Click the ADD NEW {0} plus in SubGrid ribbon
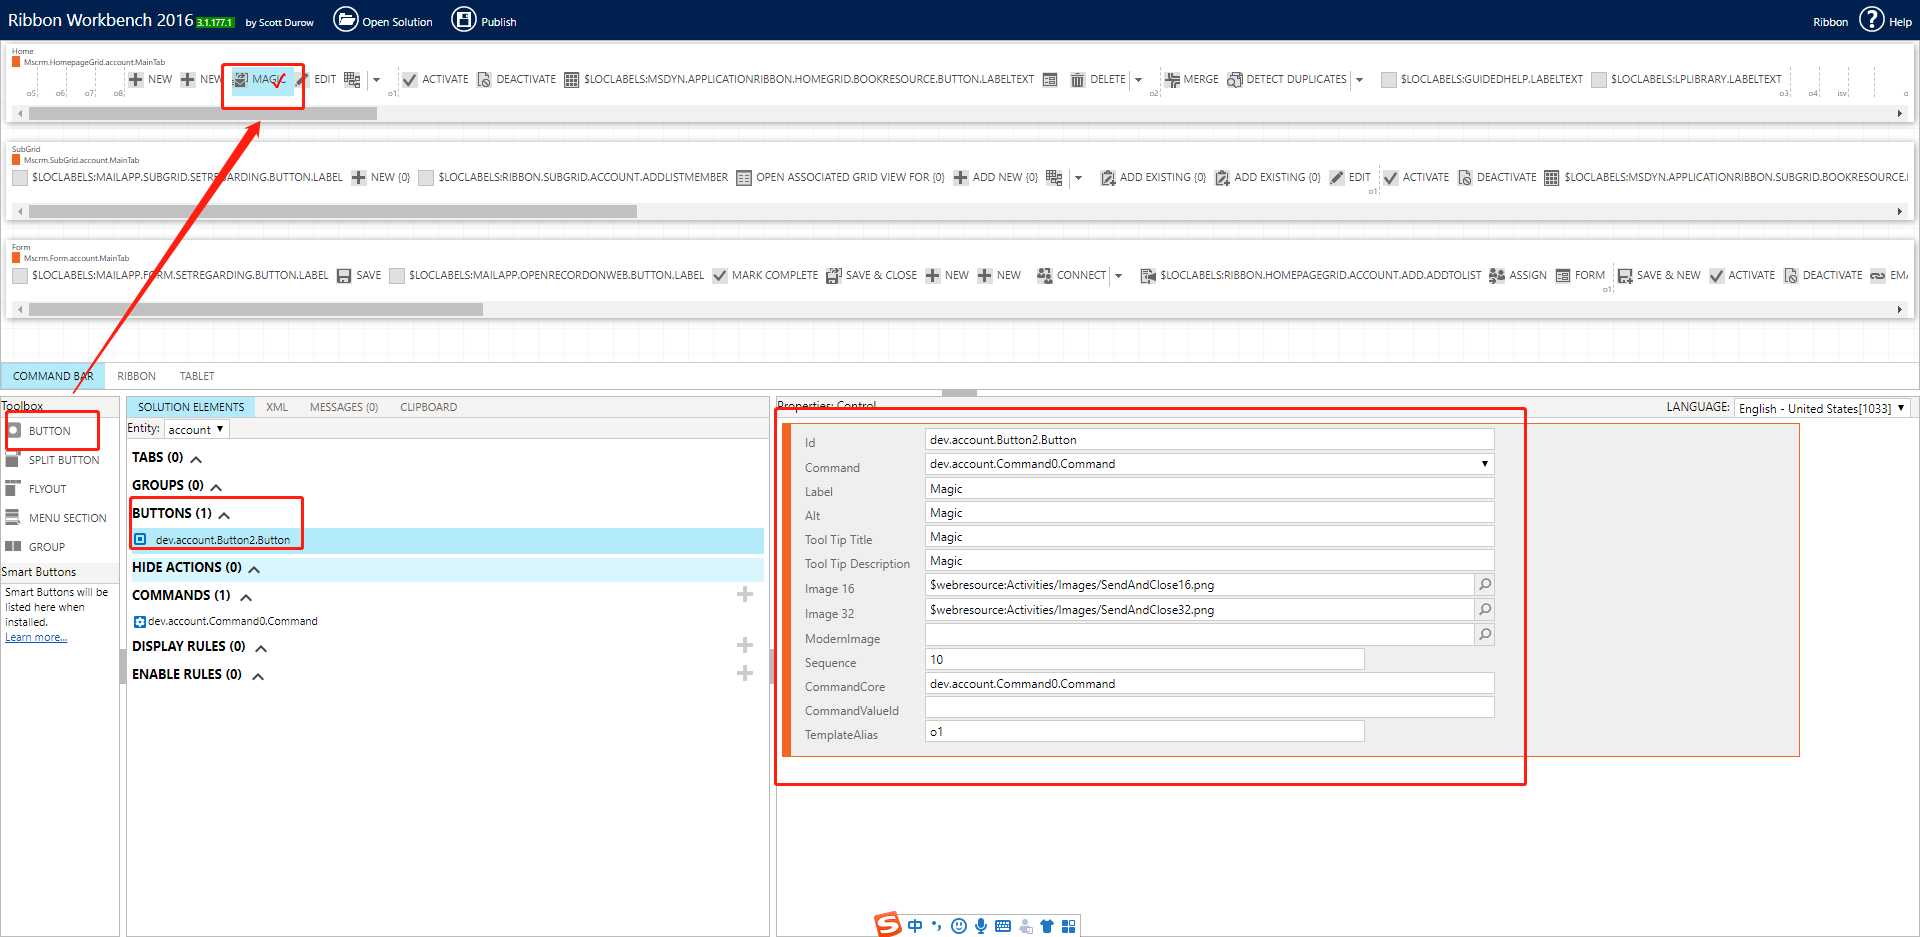 (960, 178)
